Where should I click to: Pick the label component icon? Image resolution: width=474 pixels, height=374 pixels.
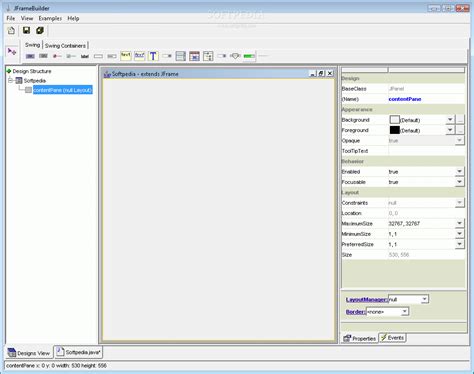(85, 56)
